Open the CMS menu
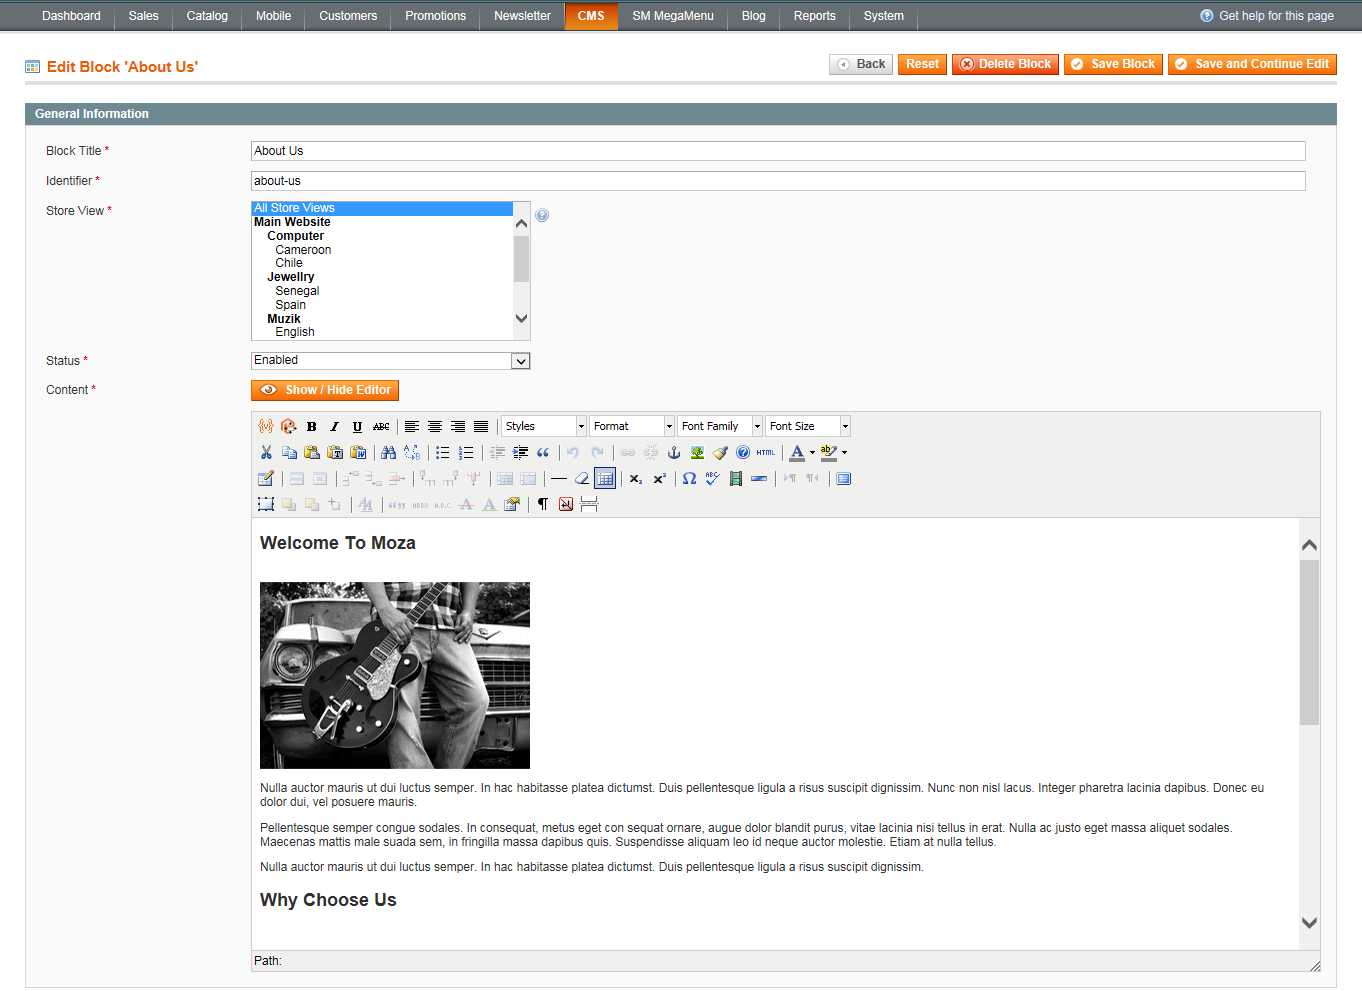The height and width of the screenshot is (991, 1362). (591, 16)
